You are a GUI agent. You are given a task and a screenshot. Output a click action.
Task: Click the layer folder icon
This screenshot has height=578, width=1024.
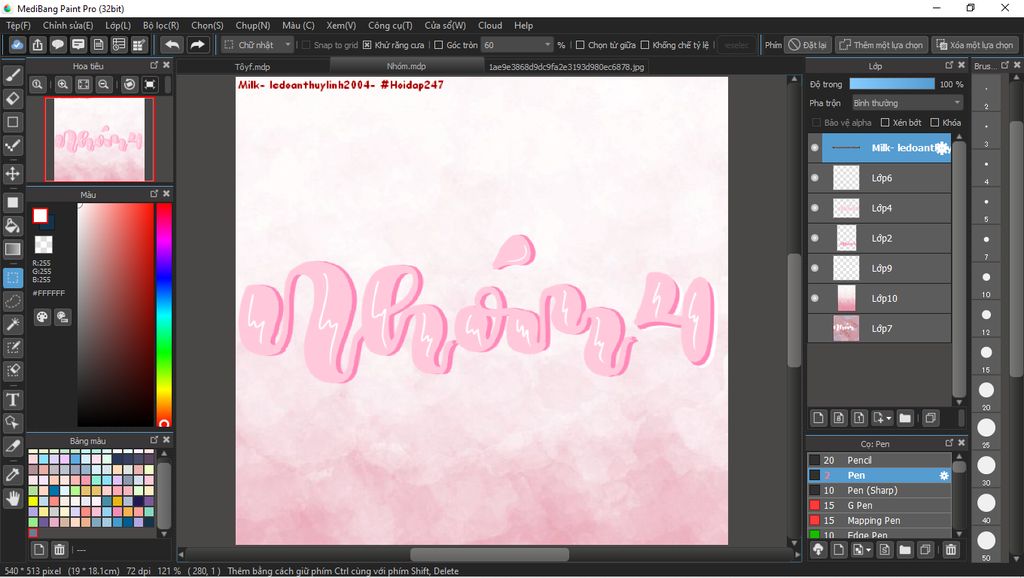[905, 418]
